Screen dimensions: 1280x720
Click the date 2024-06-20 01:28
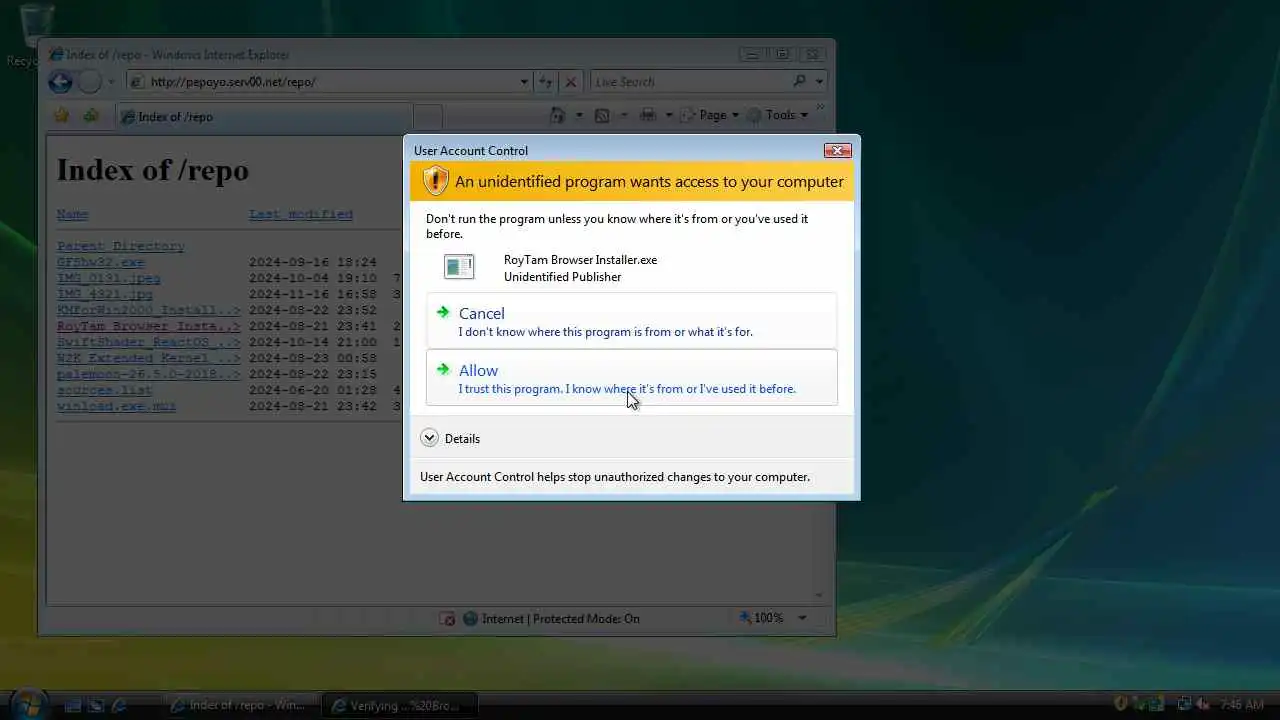coord(313,390)
